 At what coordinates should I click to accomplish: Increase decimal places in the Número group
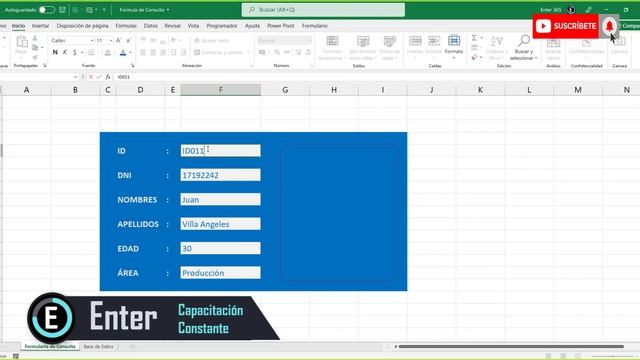click(298, 52)
